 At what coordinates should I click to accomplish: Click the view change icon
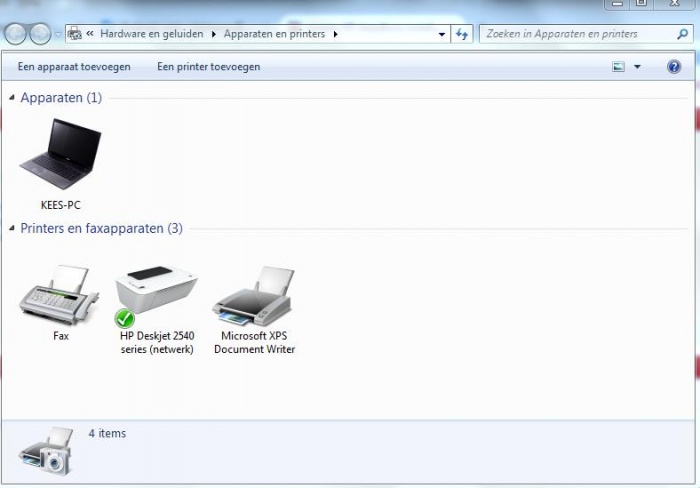tap(618, 67)
